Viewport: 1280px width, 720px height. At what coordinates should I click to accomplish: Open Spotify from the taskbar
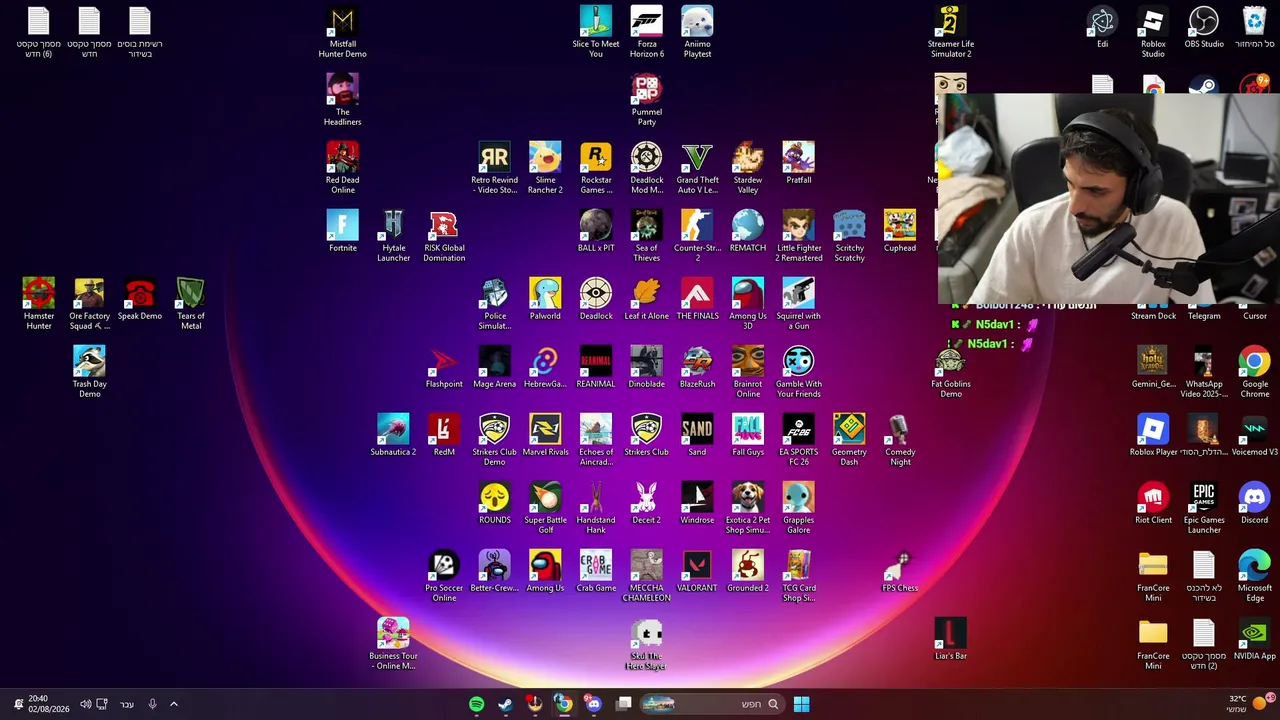pos(476,704)
